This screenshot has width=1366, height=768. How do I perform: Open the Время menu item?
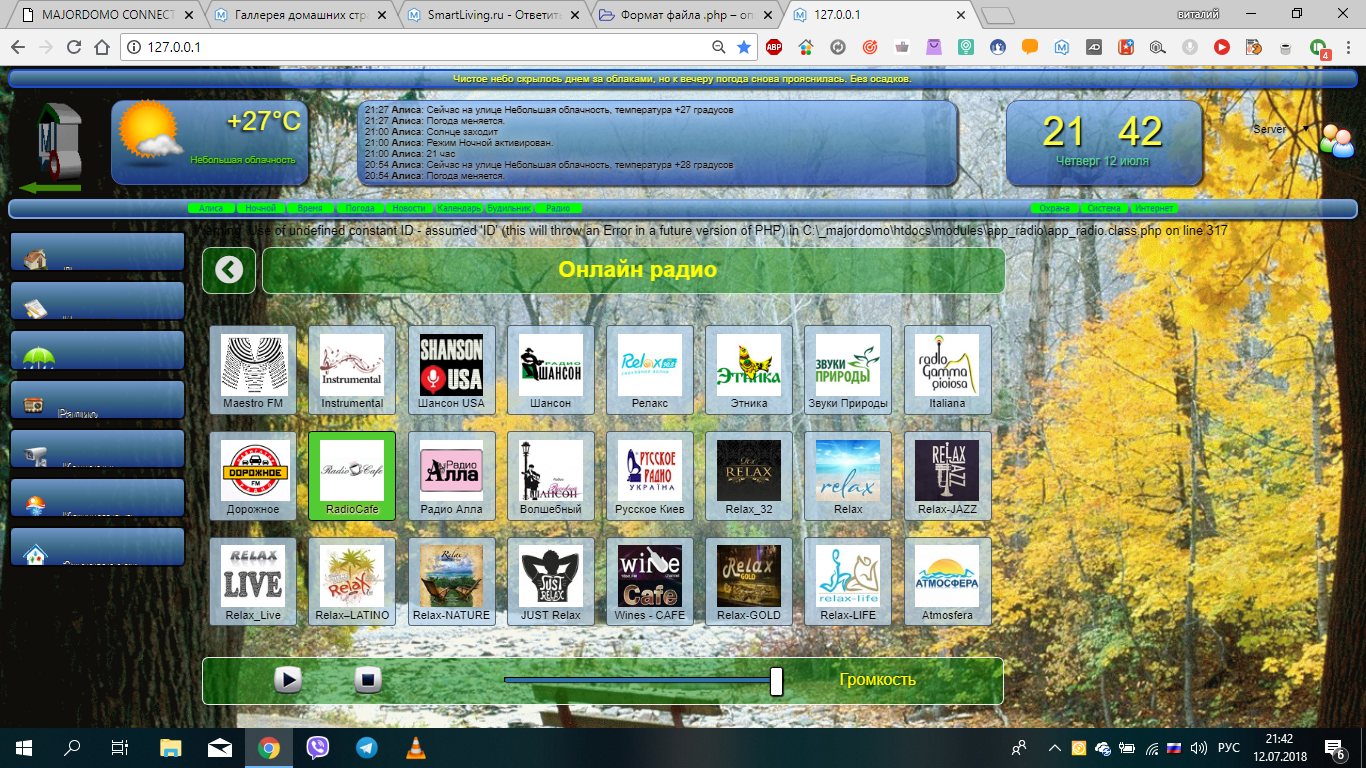(311, 208)
